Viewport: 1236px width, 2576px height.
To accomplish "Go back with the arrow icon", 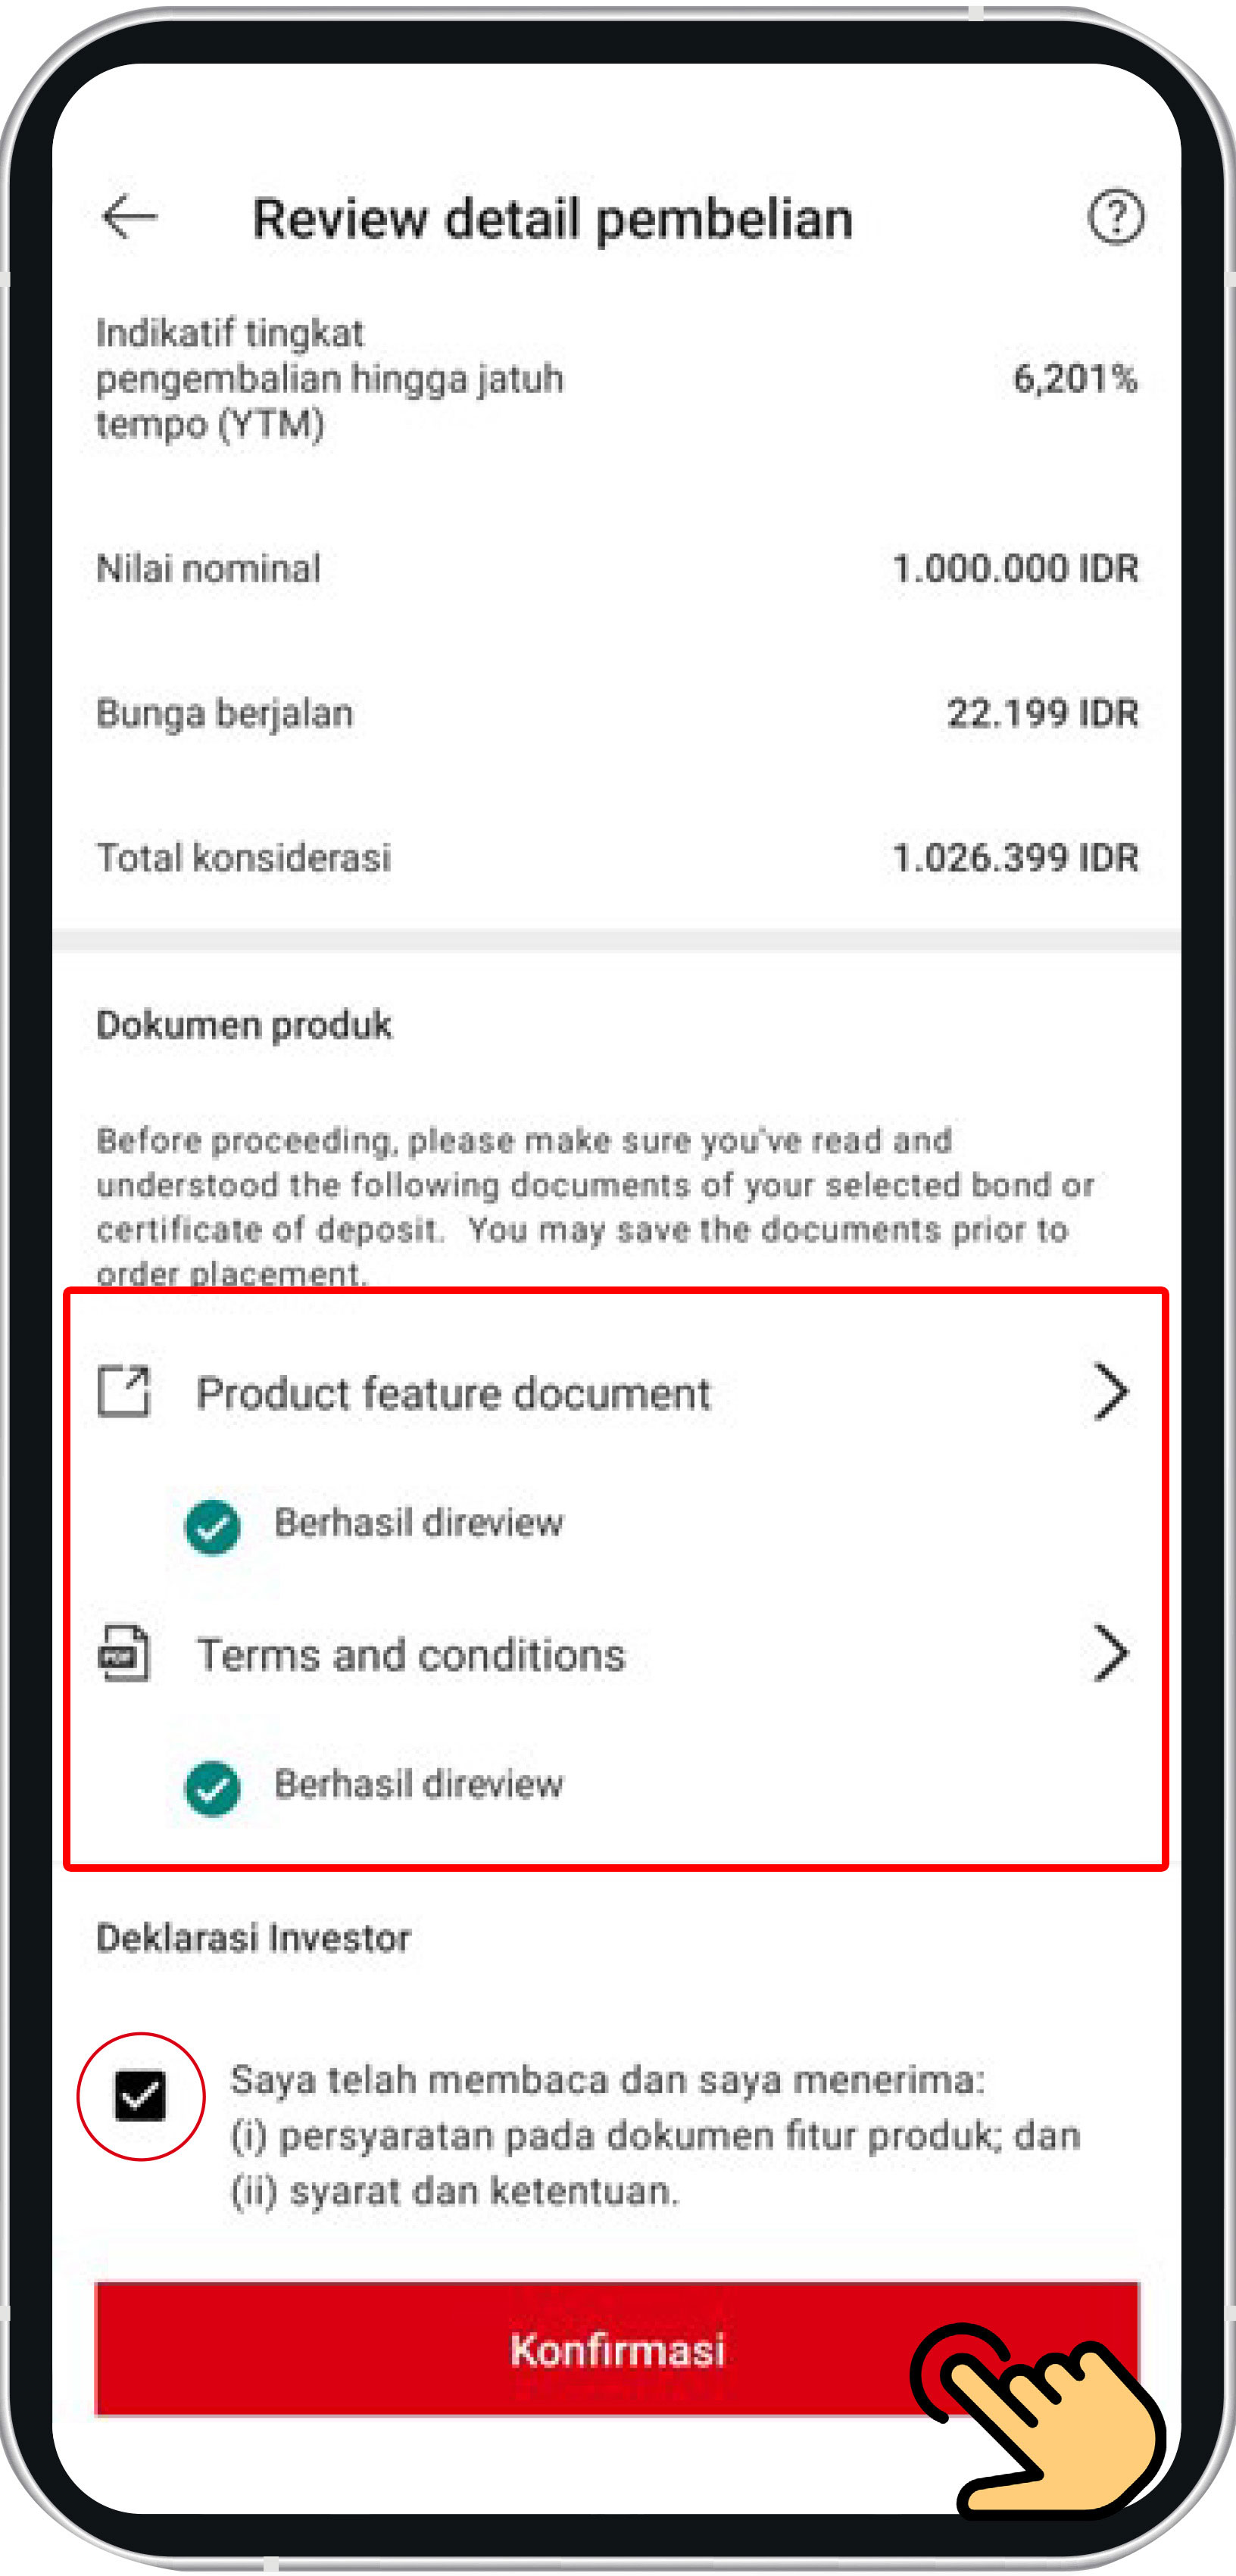I will coord(130,217).
